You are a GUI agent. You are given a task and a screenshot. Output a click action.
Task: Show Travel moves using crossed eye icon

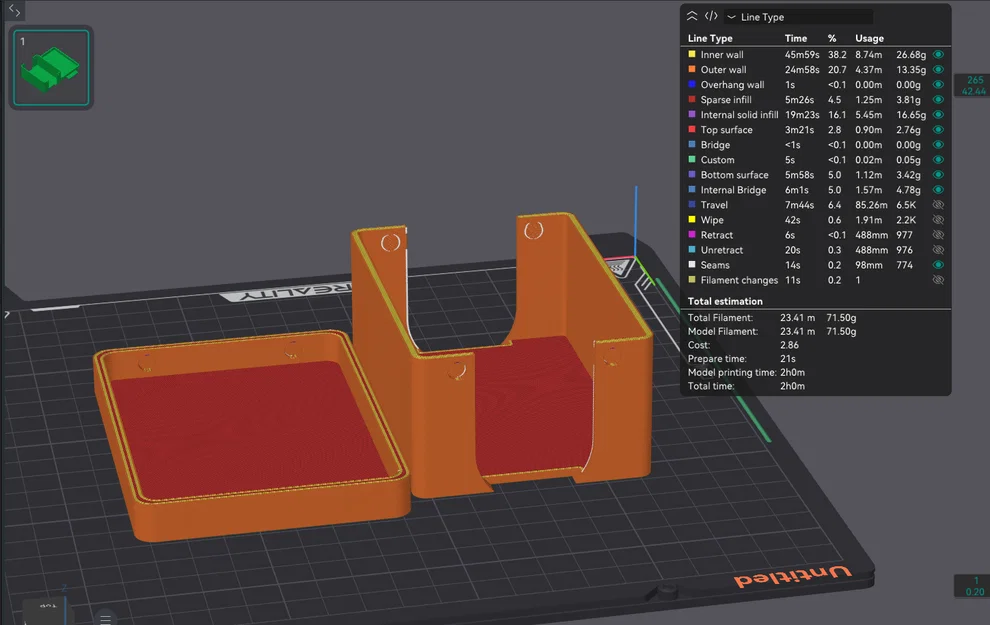click(938, 205)
